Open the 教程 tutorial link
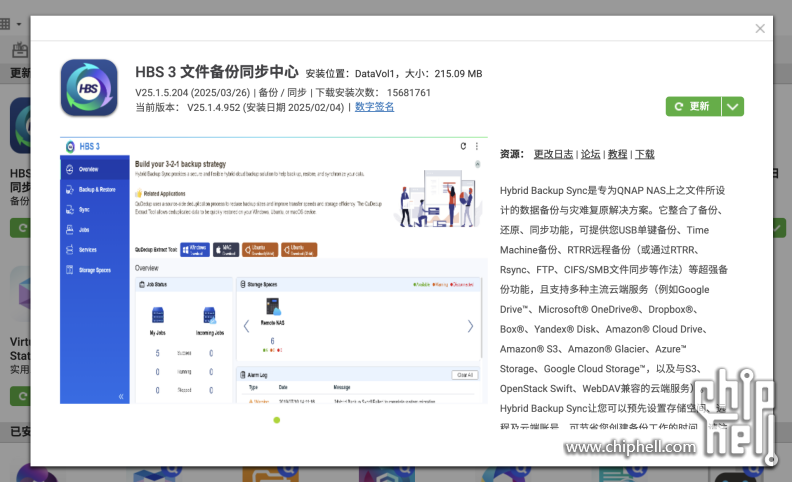Screen dimensions: 792x482 tap(617, 154)
